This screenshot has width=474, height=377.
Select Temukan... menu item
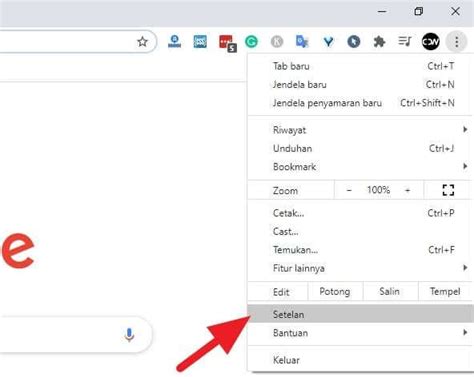pos(361,250)
